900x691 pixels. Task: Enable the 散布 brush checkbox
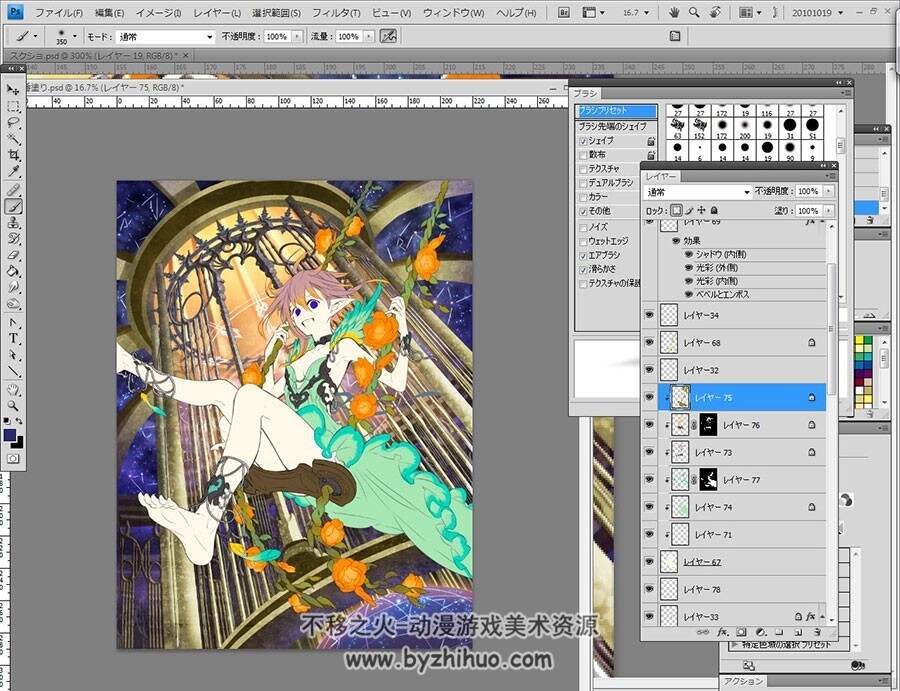583,156
